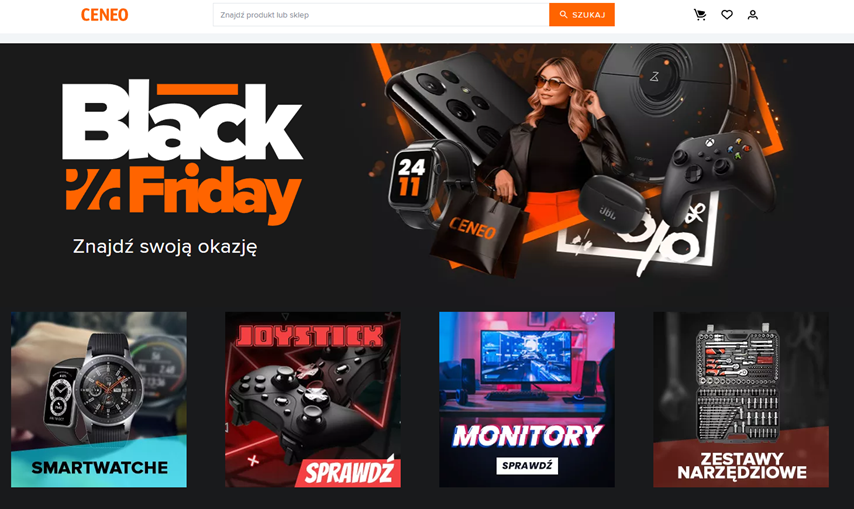
Task: Focus the "Znajdź produkt lub sklep" search field
Action: pos(381,15)
